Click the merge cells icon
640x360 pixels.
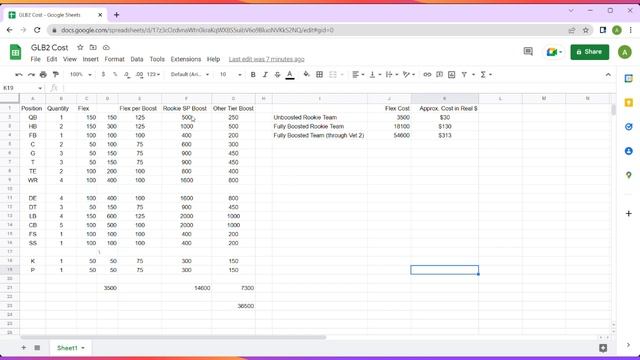333,75
